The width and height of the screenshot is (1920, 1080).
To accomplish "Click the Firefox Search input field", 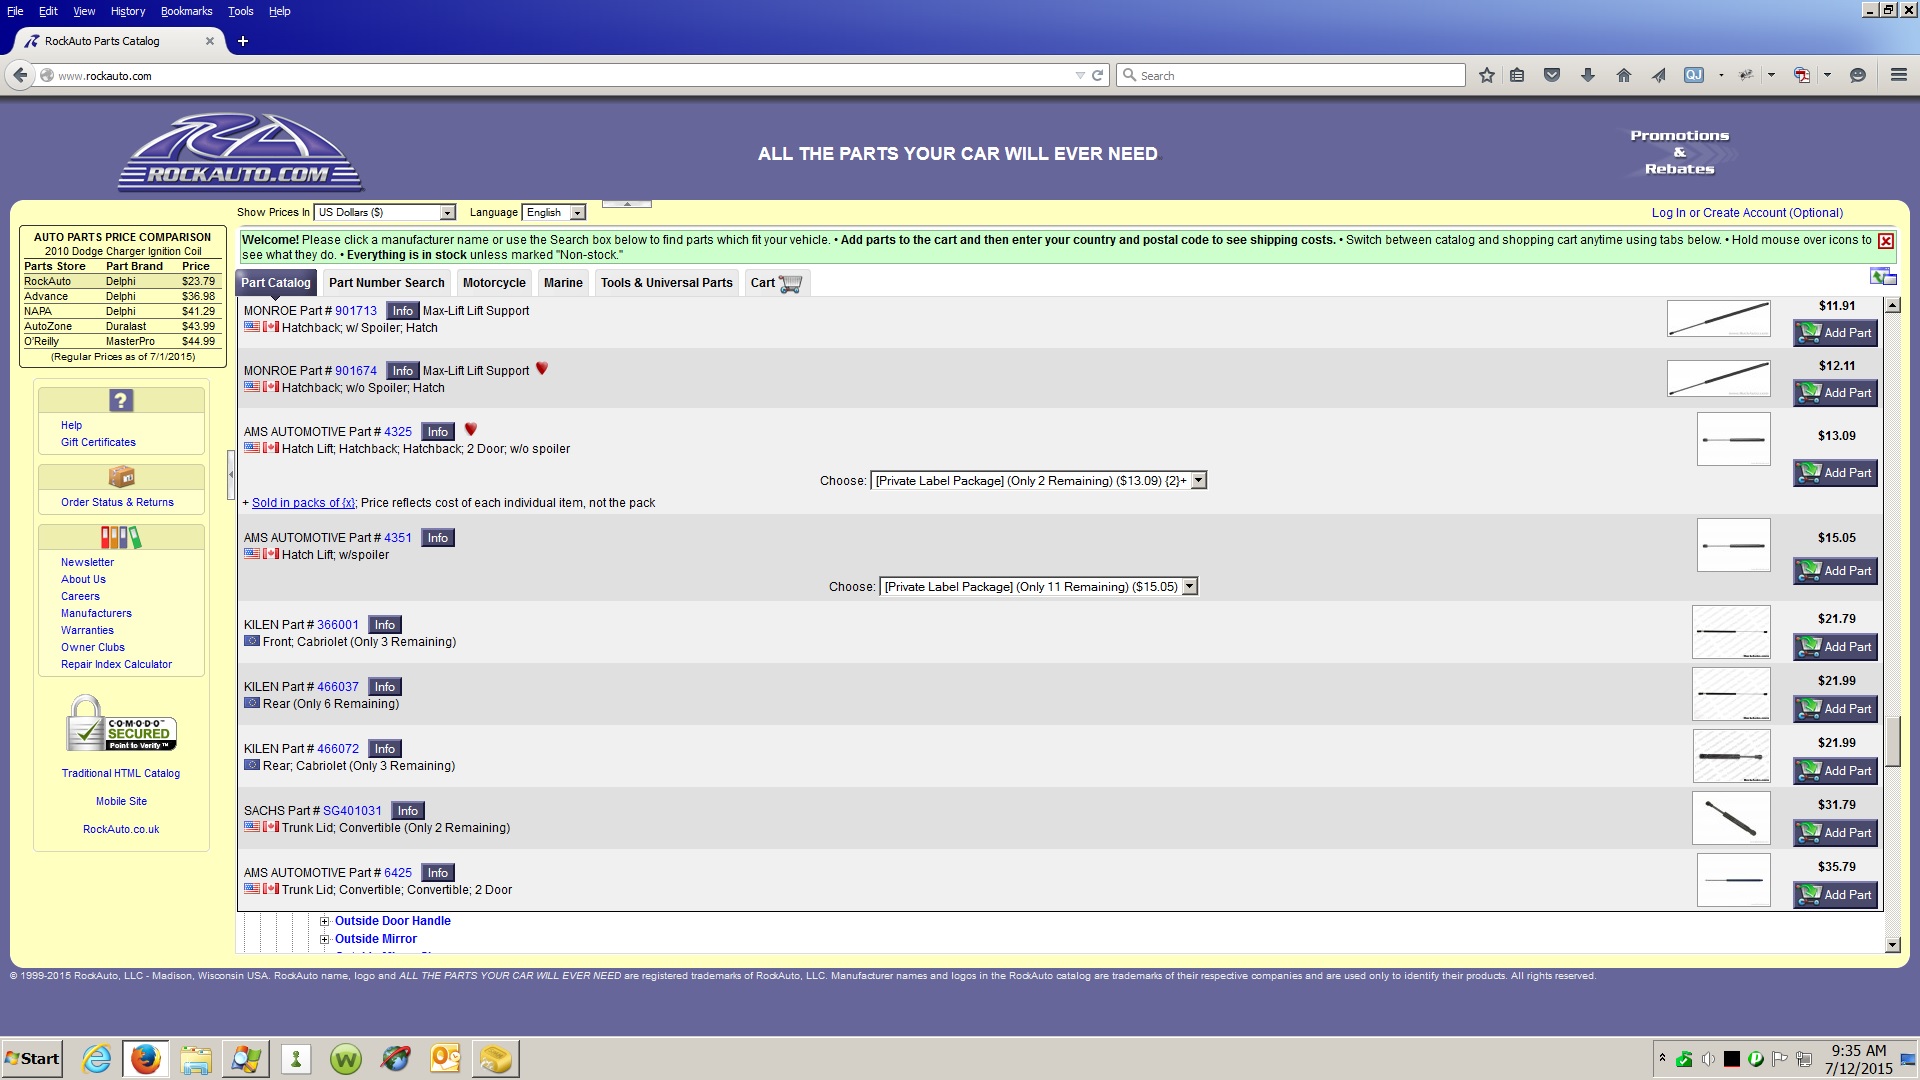I will (x=1290, y=75).
